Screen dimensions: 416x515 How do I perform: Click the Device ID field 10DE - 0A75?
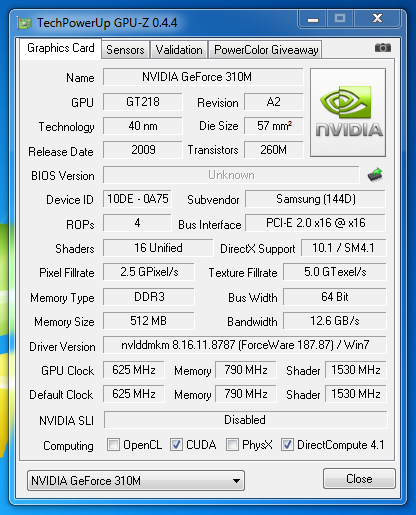point(137,199)
